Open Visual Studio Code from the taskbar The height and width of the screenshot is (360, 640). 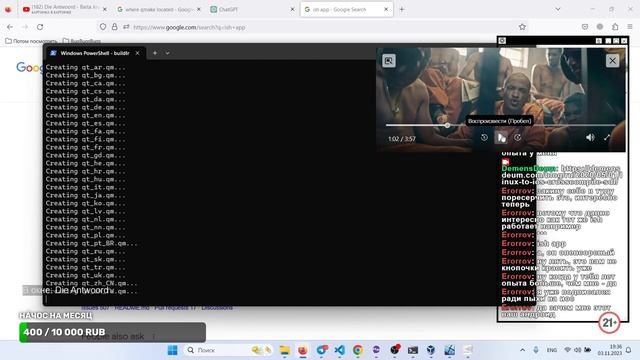pos(340,350)
